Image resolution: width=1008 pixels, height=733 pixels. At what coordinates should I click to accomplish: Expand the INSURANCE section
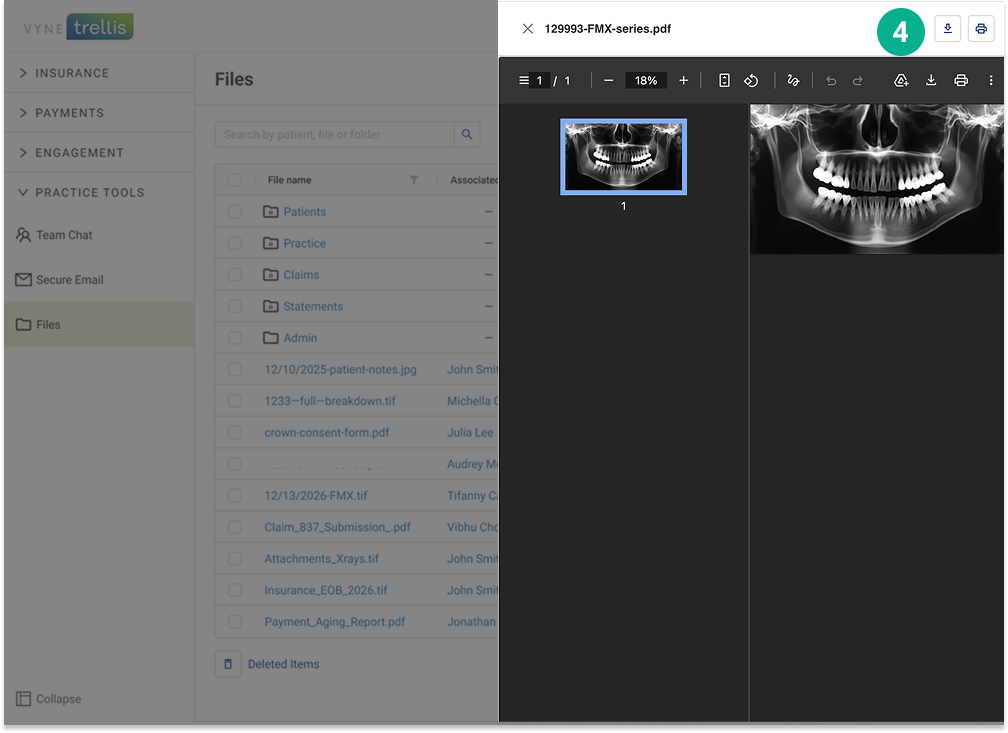coord(72,73)
